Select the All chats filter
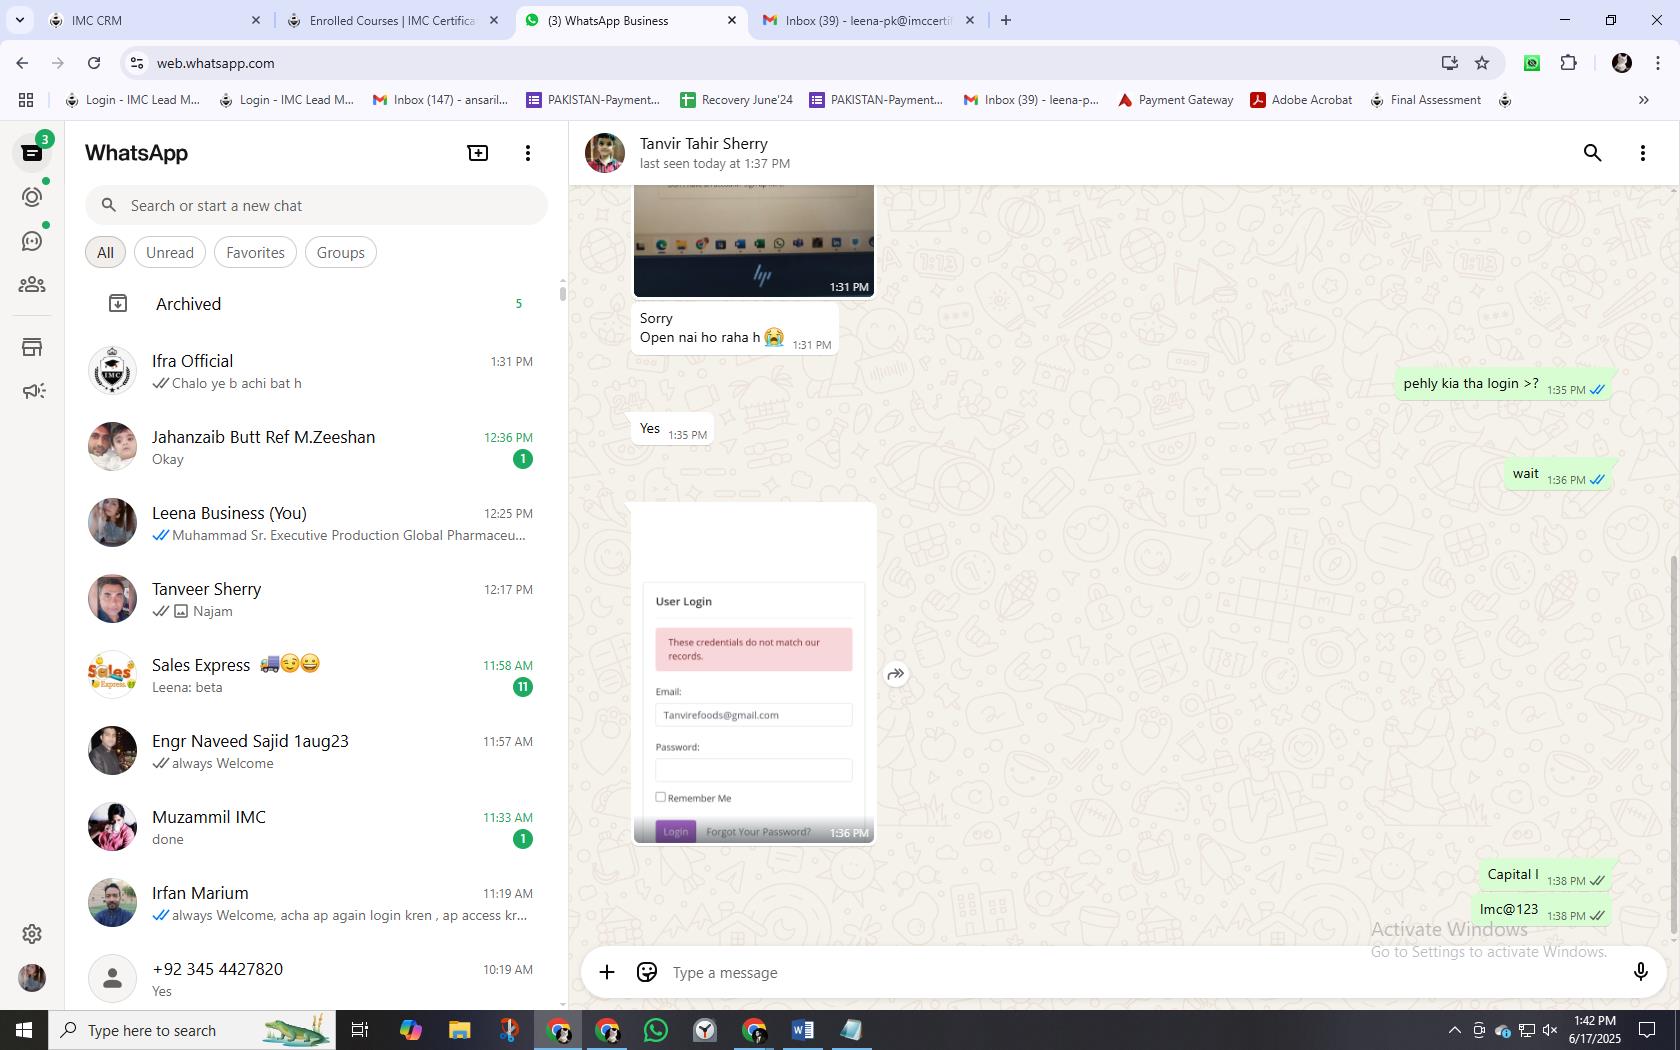1680x1050 pixels. 105,252
